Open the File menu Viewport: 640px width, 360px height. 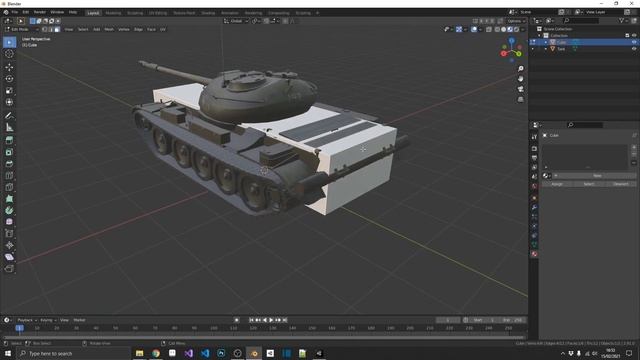pos(14,12)
